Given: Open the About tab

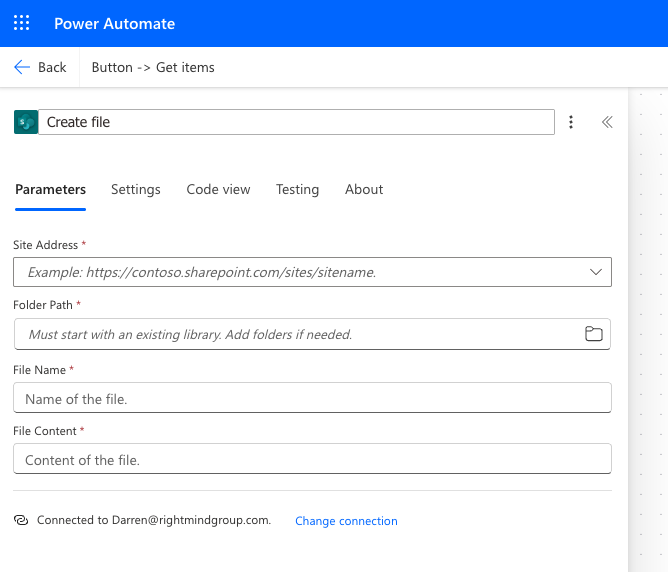Looking at the screenshot, I should point(364,190).
